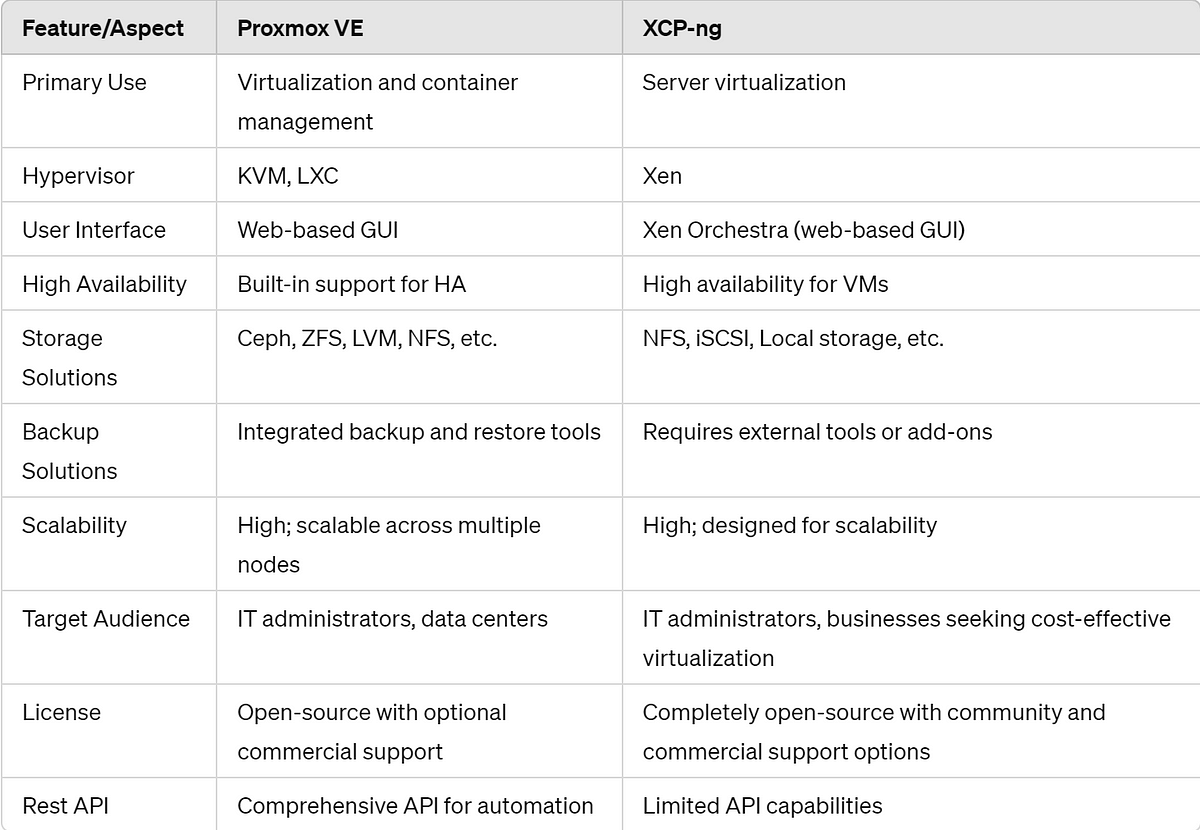Click the Xen Orchestra cell text
1200x830 pixels.
[x=804, y=230]
